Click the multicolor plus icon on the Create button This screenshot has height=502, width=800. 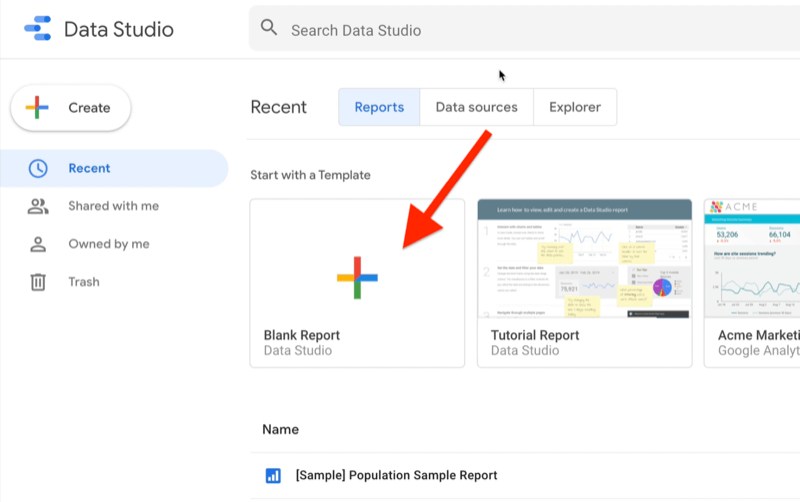pyautogui.click(x=37, y=107)
